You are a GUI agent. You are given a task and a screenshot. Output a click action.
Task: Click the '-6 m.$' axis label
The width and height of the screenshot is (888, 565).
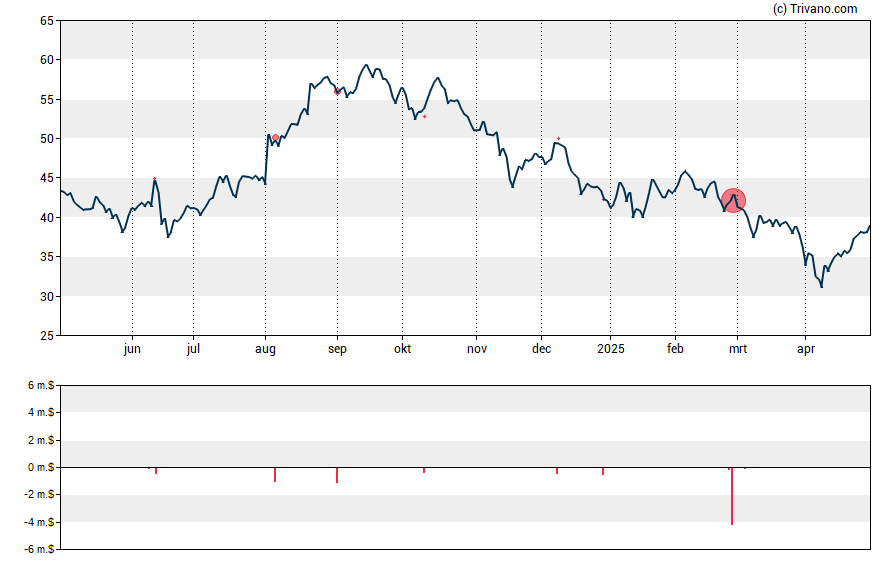click(x=39, y=550)
